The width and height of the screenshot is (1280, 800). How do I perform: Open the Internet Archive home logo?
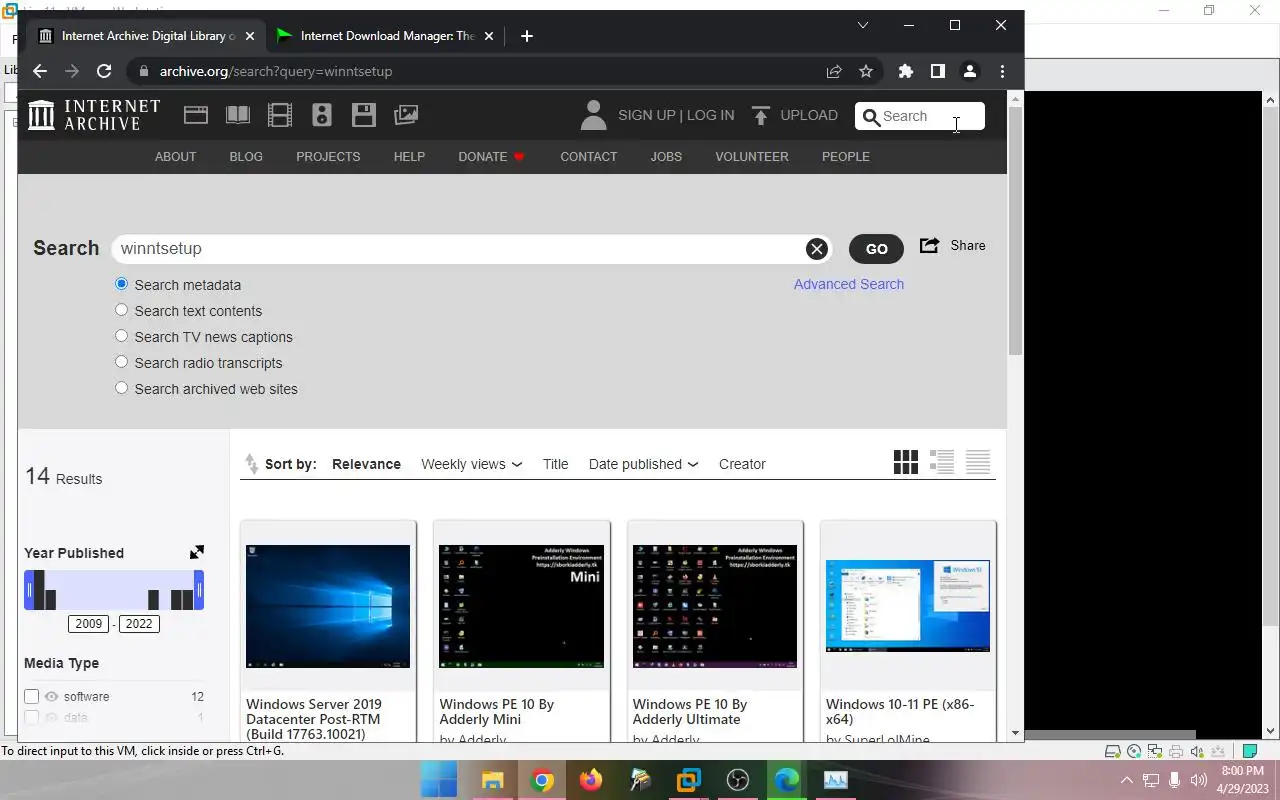[94, 115]
